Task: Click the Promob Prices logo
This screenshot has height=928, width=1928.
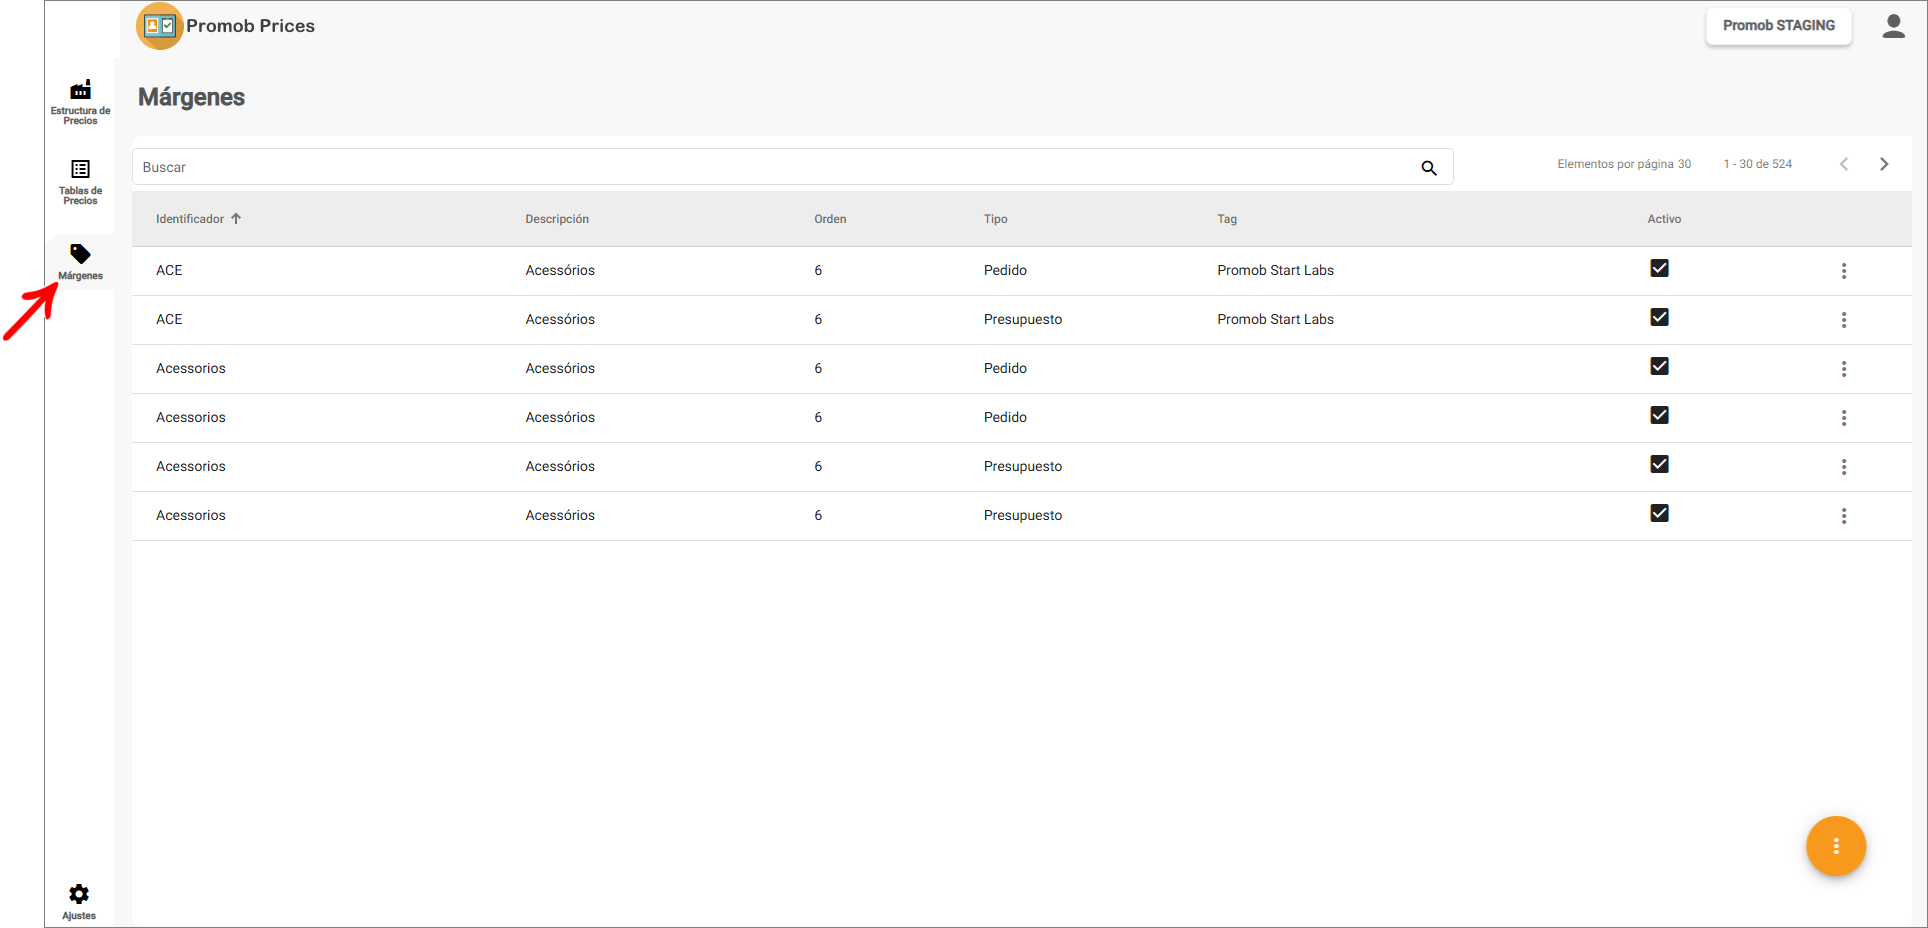Action: 159,26
